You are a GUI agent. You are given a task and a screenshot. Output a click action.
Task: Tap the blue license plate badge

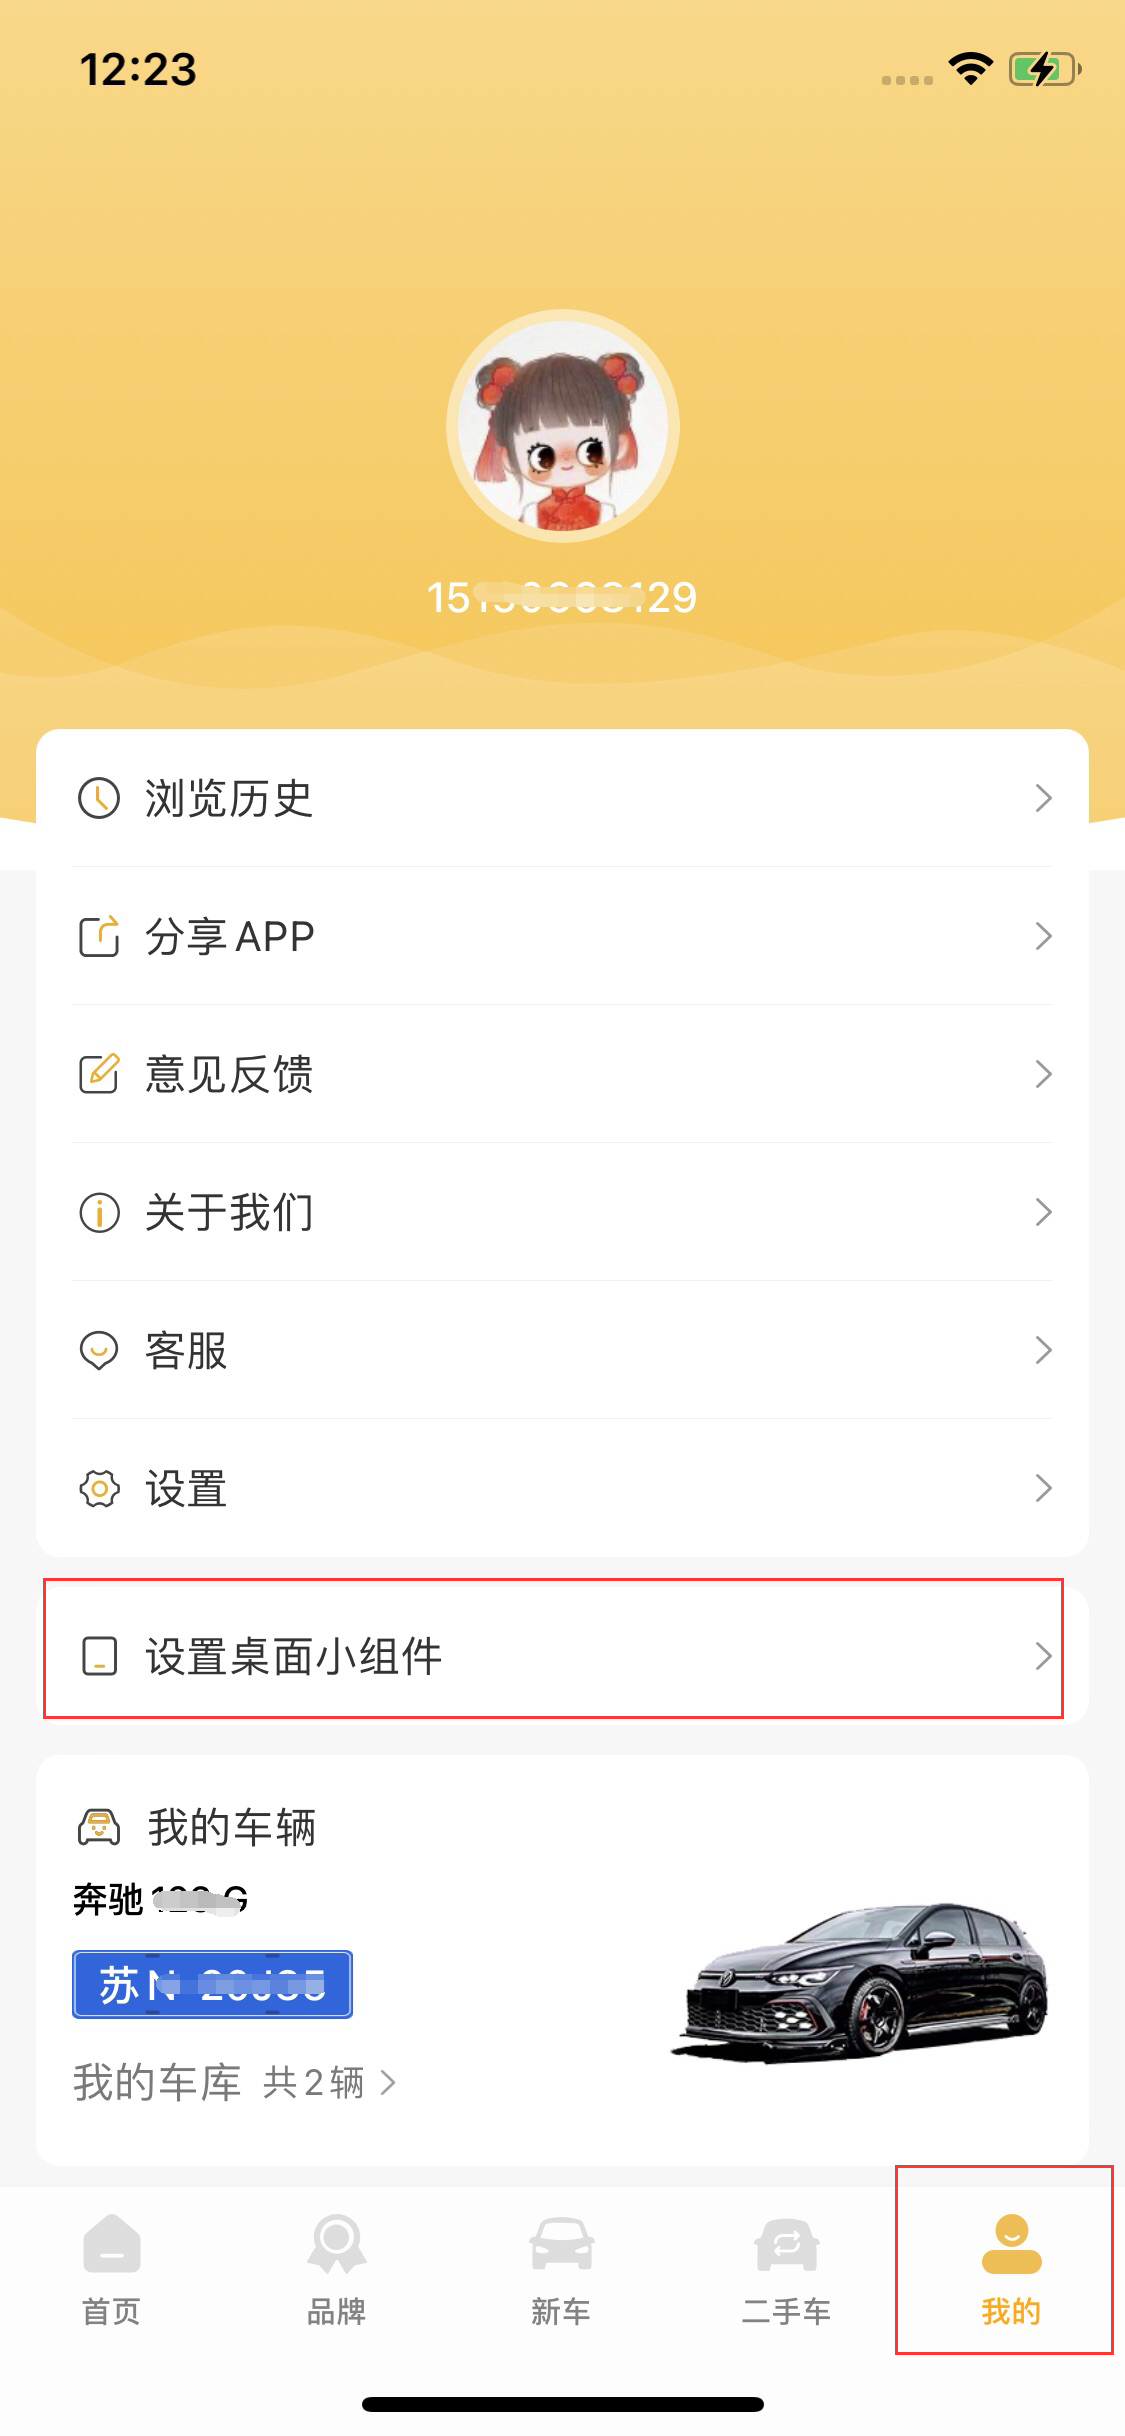(212, 1984)
